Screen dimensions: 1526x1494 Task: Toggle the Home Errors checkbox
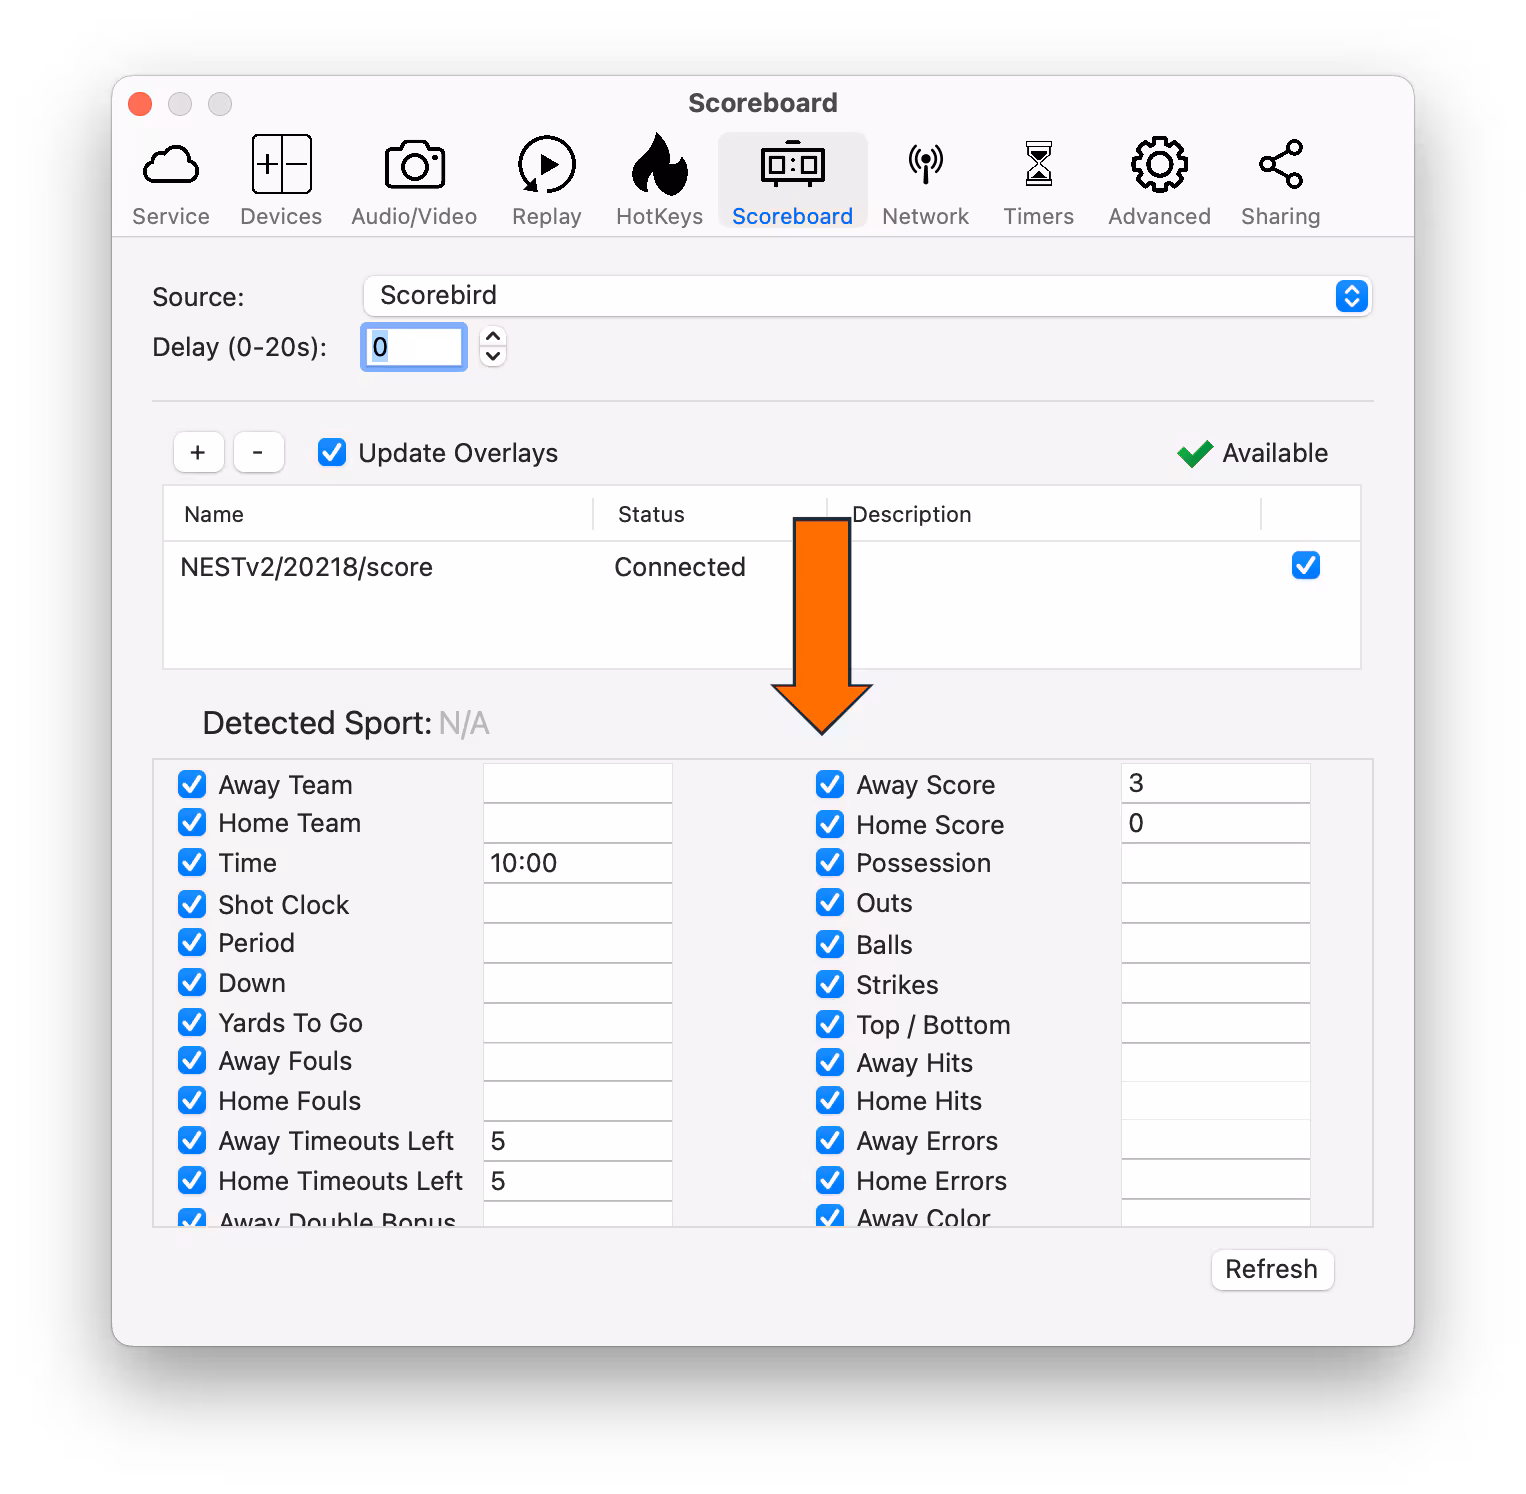click(830, 1180)
